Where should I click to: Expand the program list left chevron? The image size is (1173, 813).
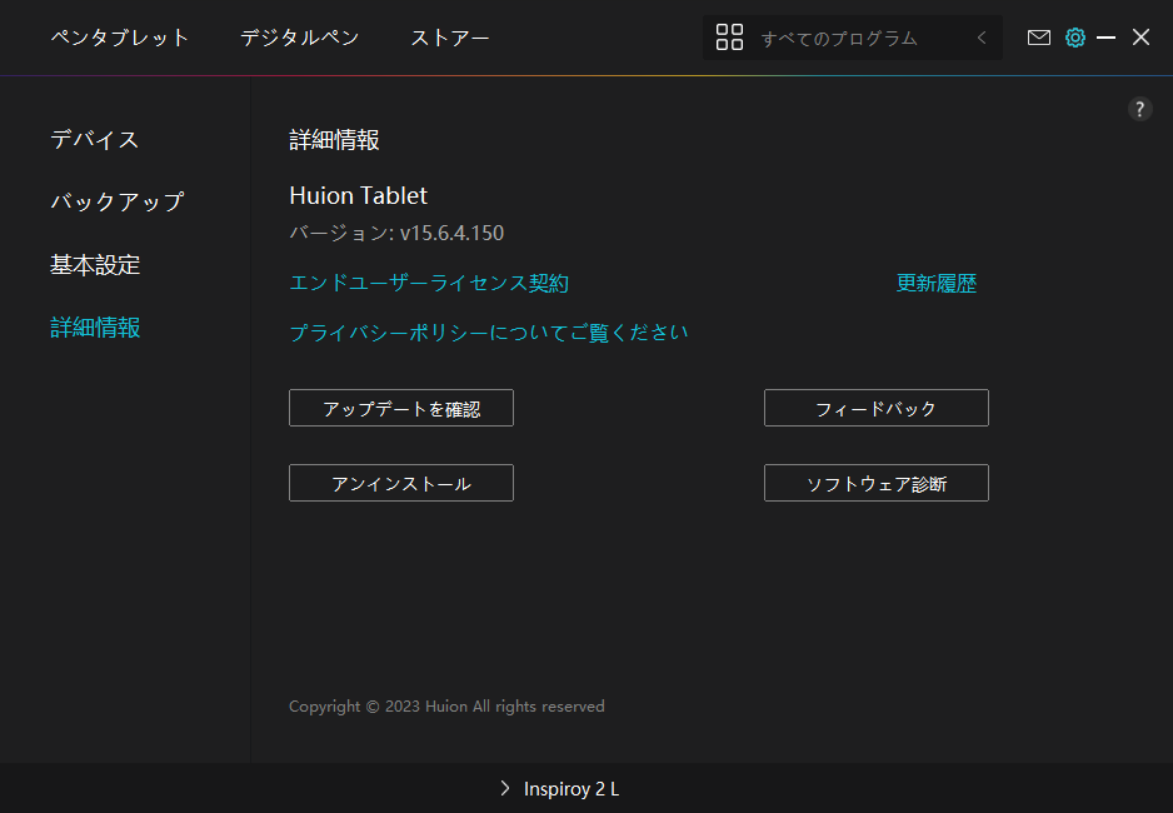coord(981,38)
